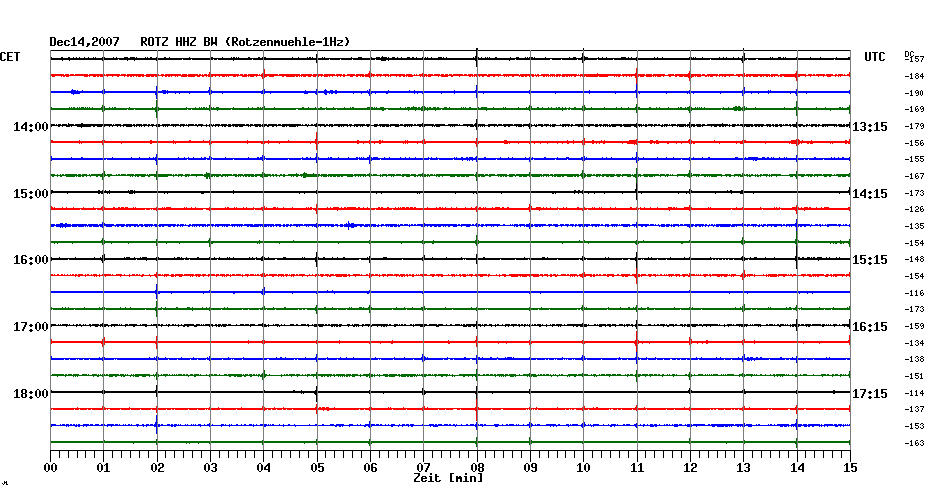Select the 15:00 CET time label
The width and height of the screenshot is (930, 494).
point(31,194)
